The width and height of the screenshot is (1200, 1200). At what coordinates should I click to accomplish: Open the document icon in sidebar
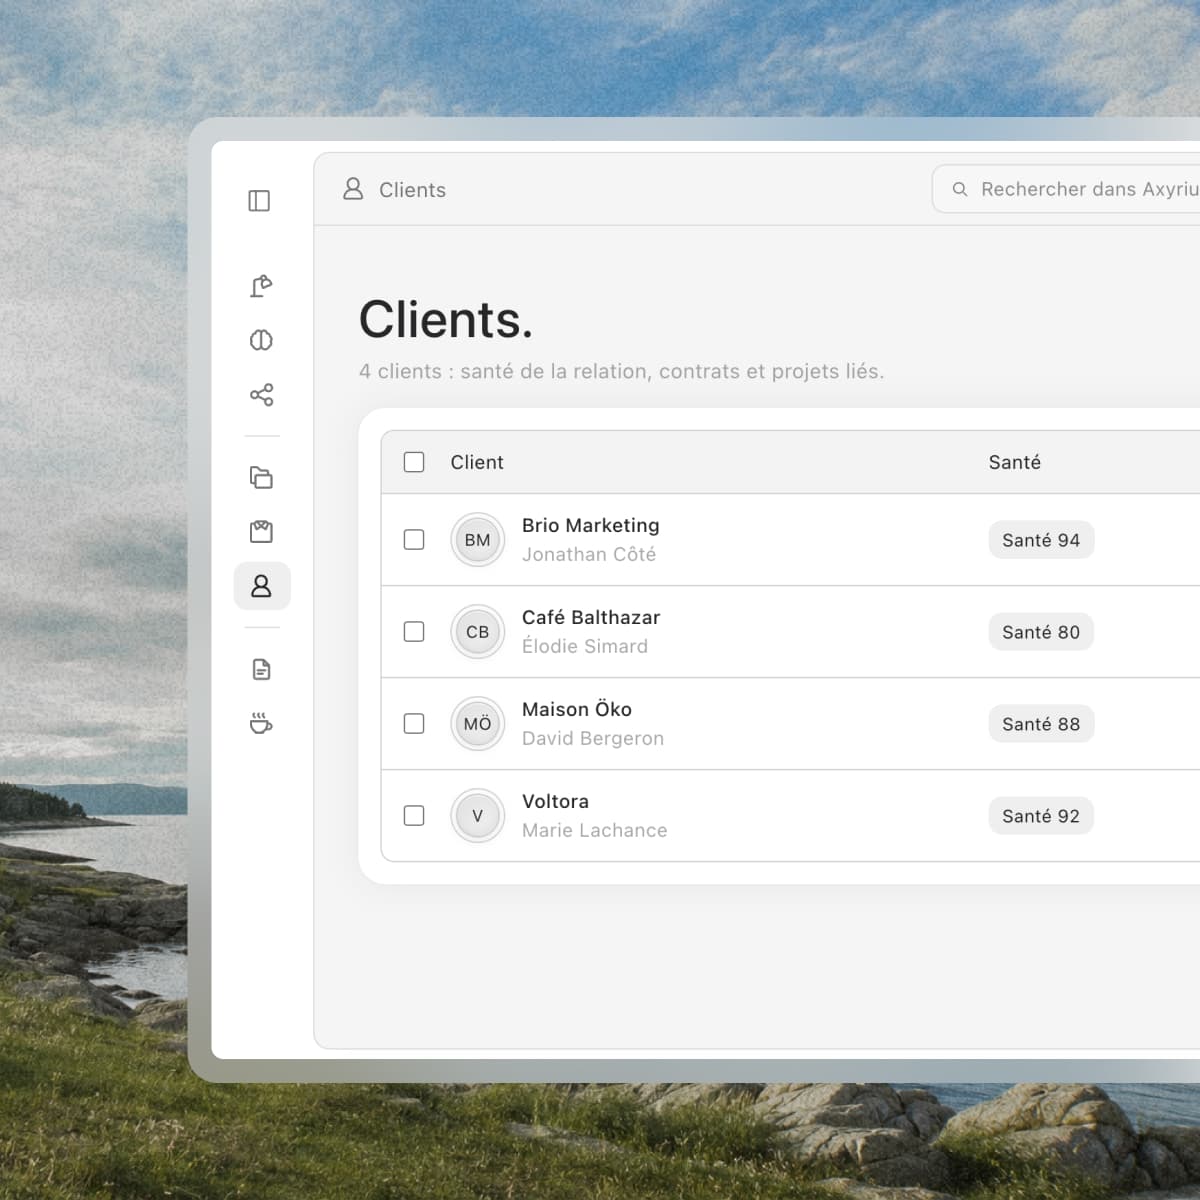[261, 669]
